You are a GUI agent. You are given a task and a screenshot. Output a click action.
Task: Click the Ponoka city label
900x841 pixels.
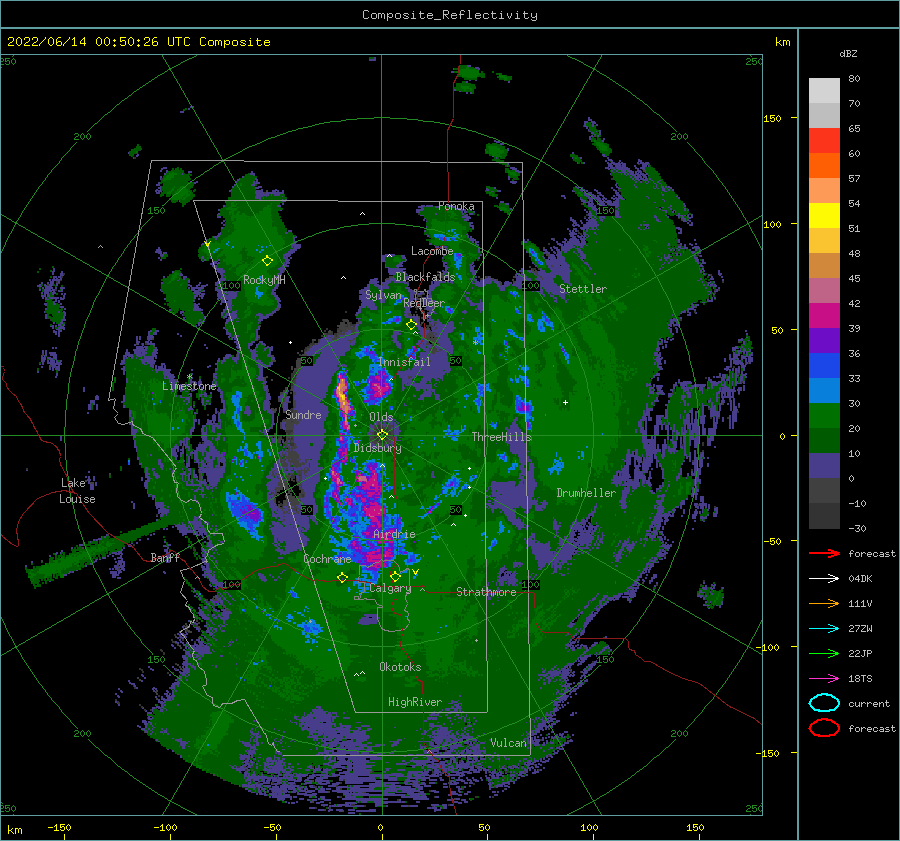coord(456,206)
